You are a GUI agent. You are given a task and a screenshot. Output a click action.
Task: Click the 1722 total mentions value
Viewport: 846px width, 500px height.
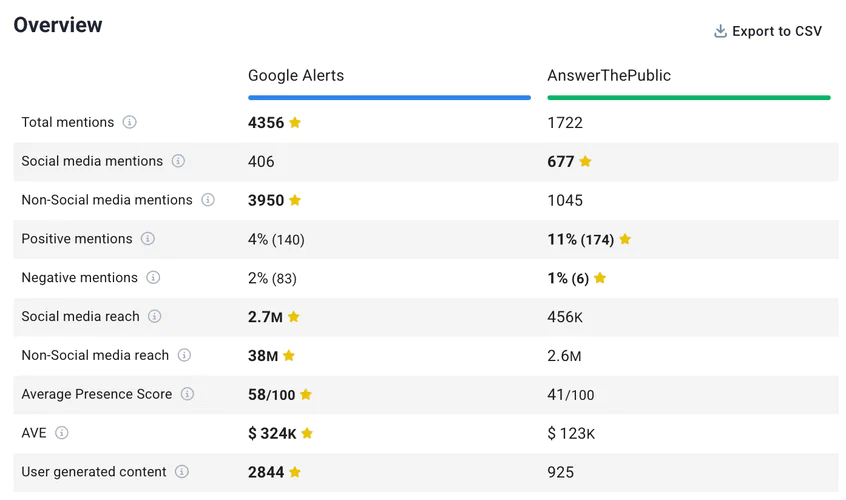click(x=565, y=122)
